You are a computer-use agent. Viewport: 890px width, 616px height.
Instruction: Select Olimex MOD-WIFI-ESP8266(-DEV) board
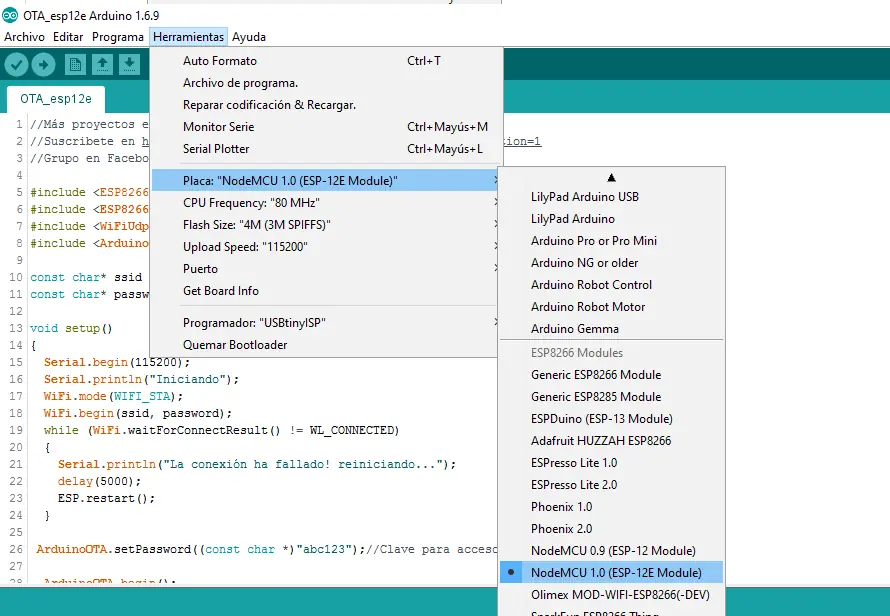[611, 594]
